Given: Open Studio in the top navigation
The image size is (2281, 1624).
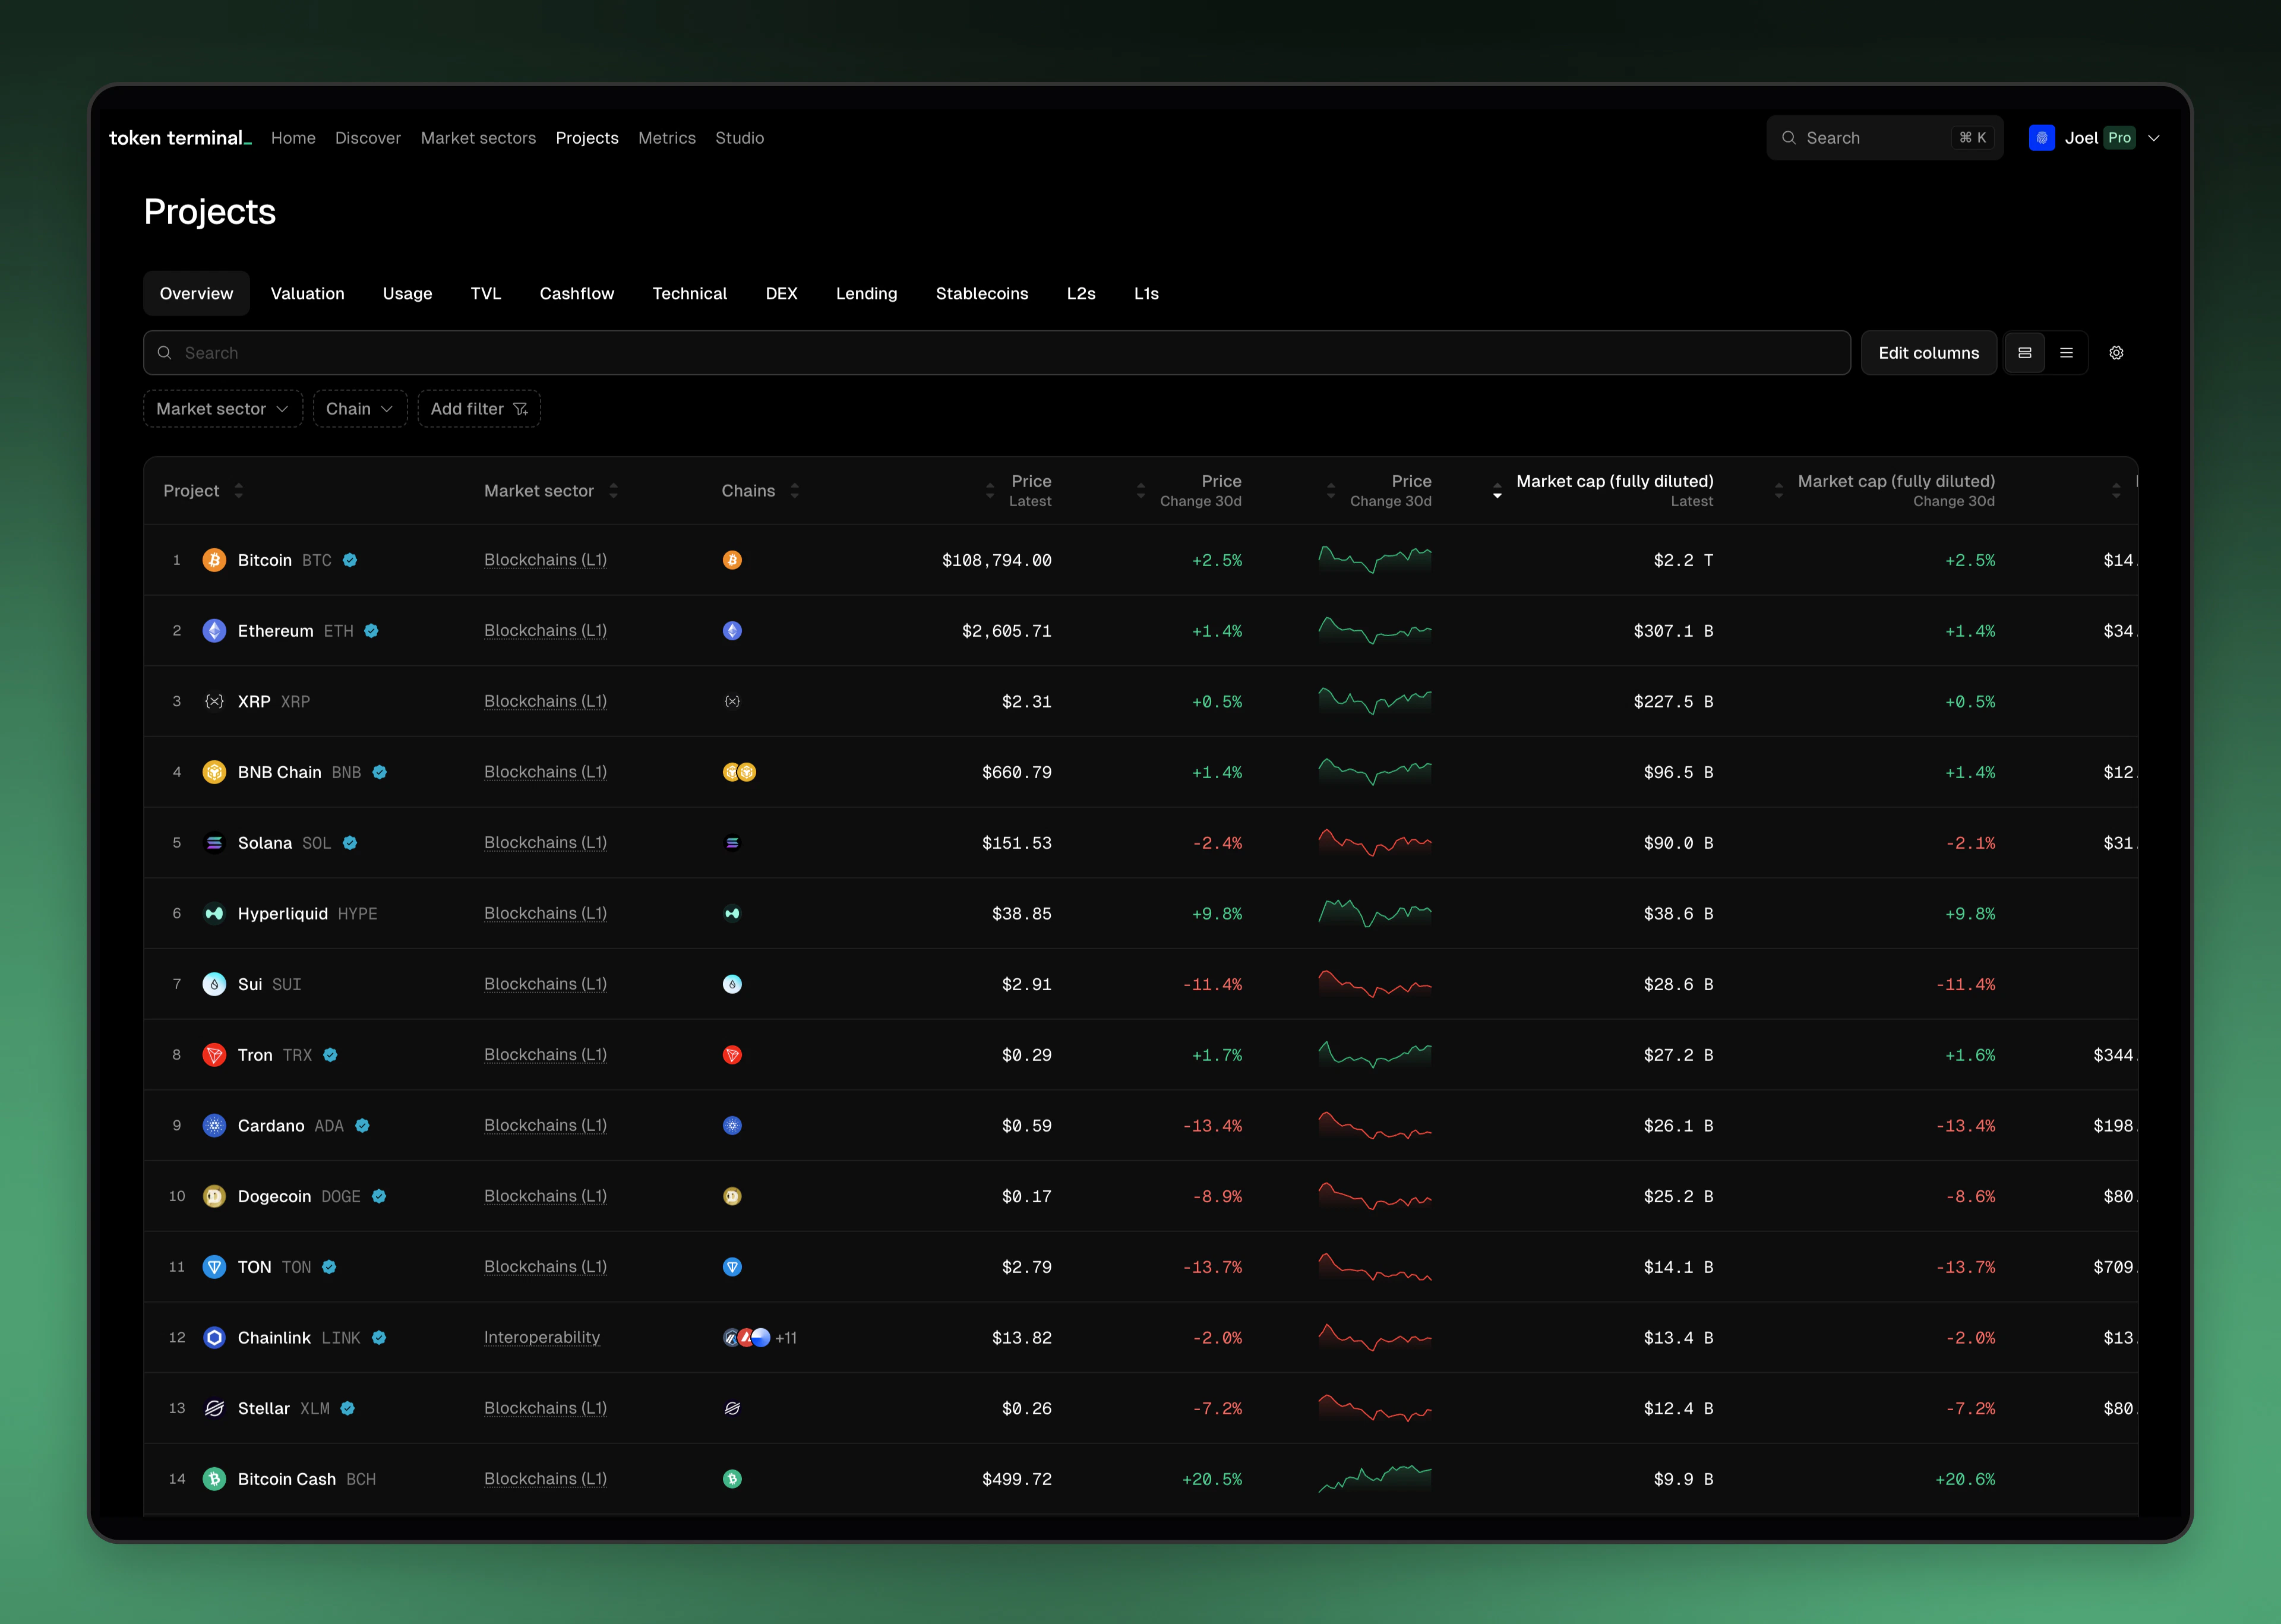Looking at the screenshot, I should [x=740, y=138].
